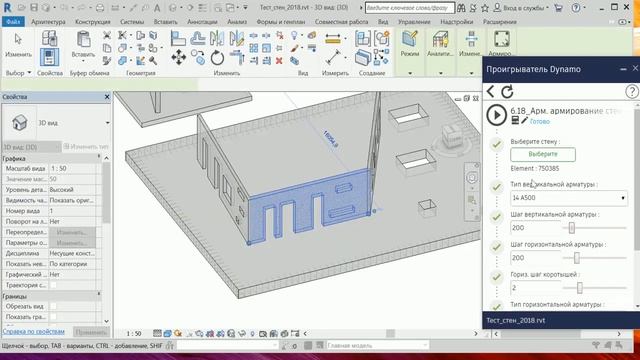Click the Create Assembly icon
This screenshot has height=360, width=640.
pos(362,38)
